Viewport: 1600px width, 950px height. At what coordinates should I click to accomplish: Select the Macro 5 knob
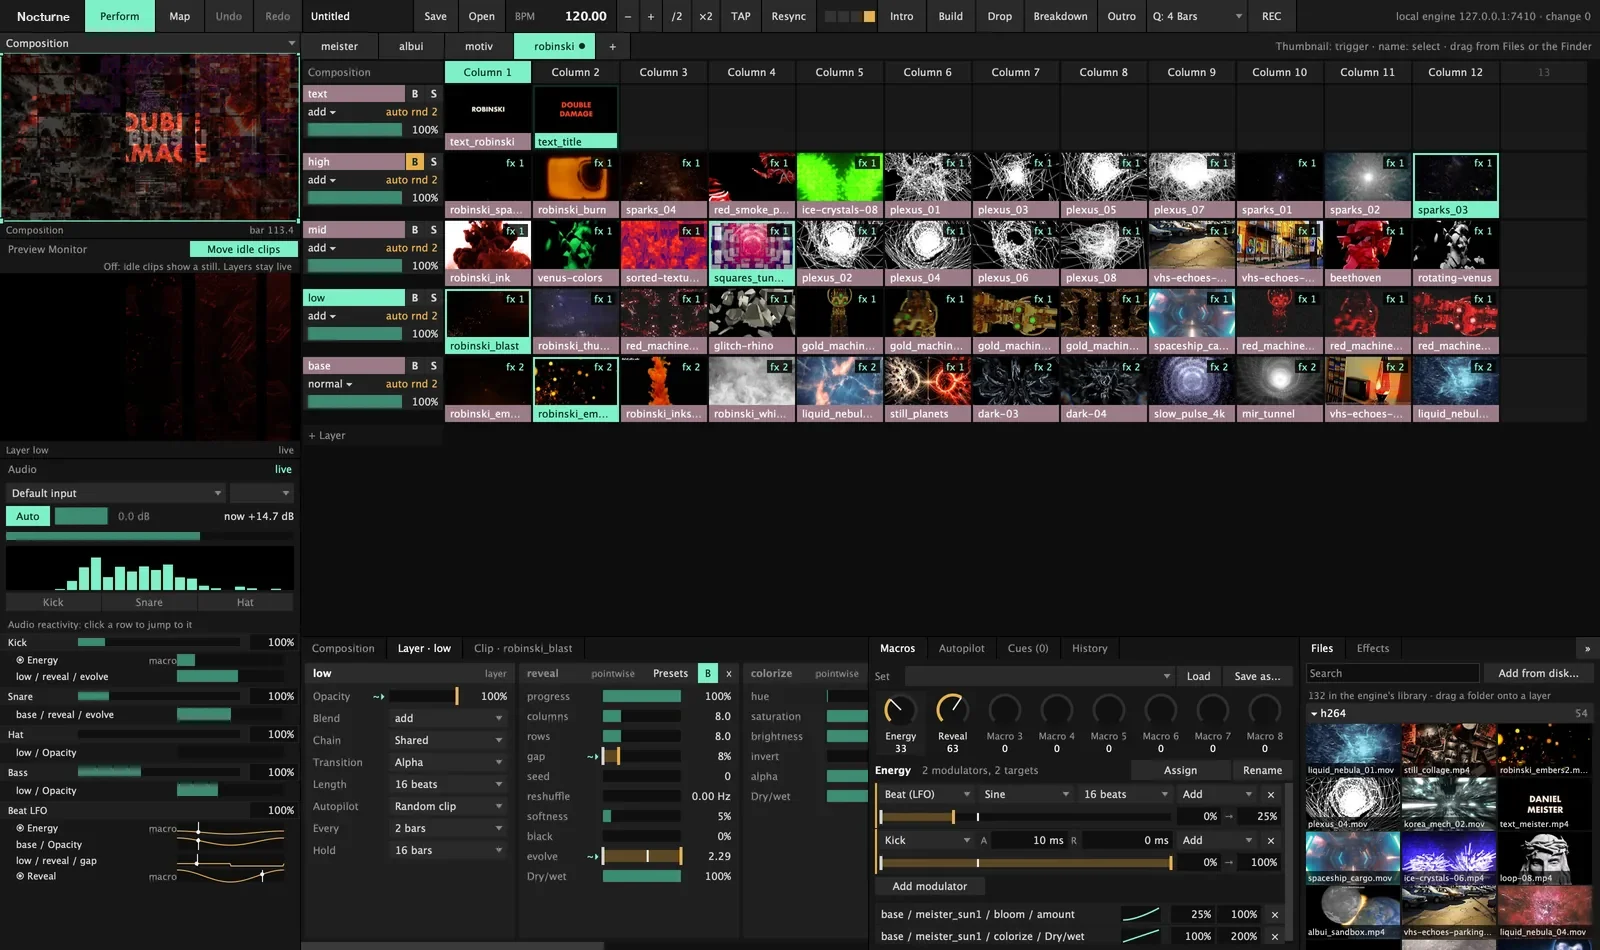[x=1108, y=710]
